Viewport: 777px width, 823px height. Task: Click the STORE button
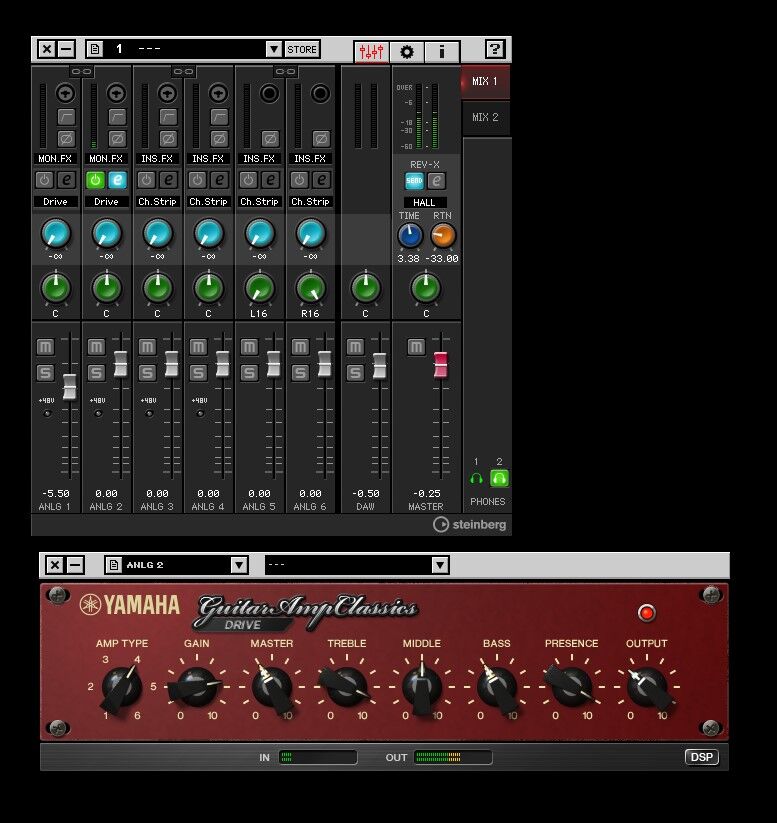point(302,49)
